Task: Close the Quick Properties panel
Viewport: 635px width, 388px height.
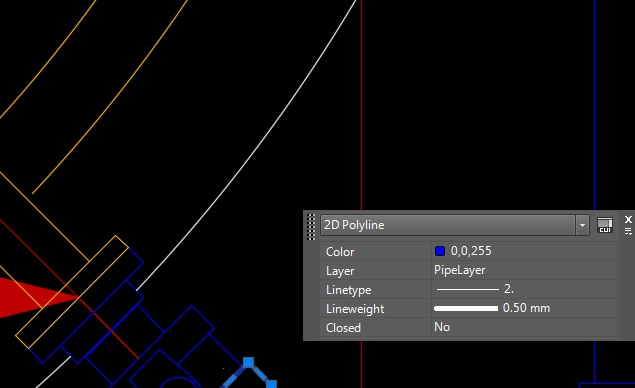Action: pyautogui.click(x=628, y=220)
